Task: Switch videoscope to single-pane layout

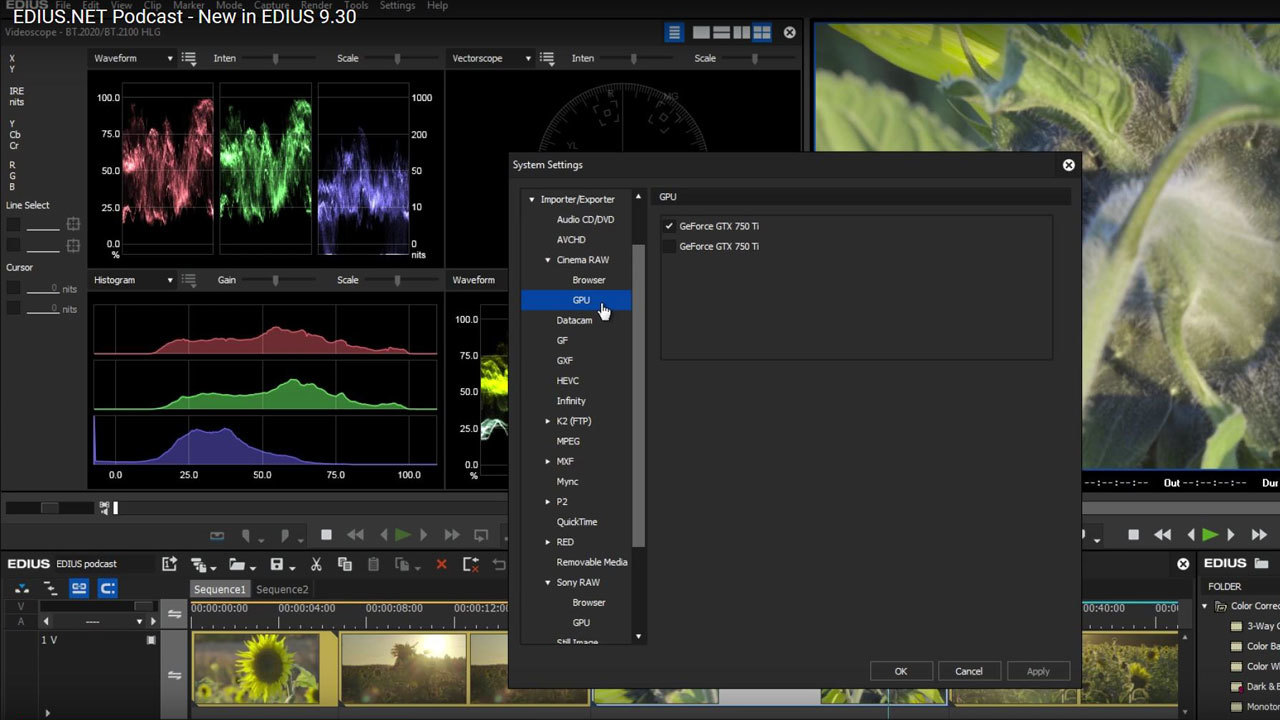Action: click(701, 33)
